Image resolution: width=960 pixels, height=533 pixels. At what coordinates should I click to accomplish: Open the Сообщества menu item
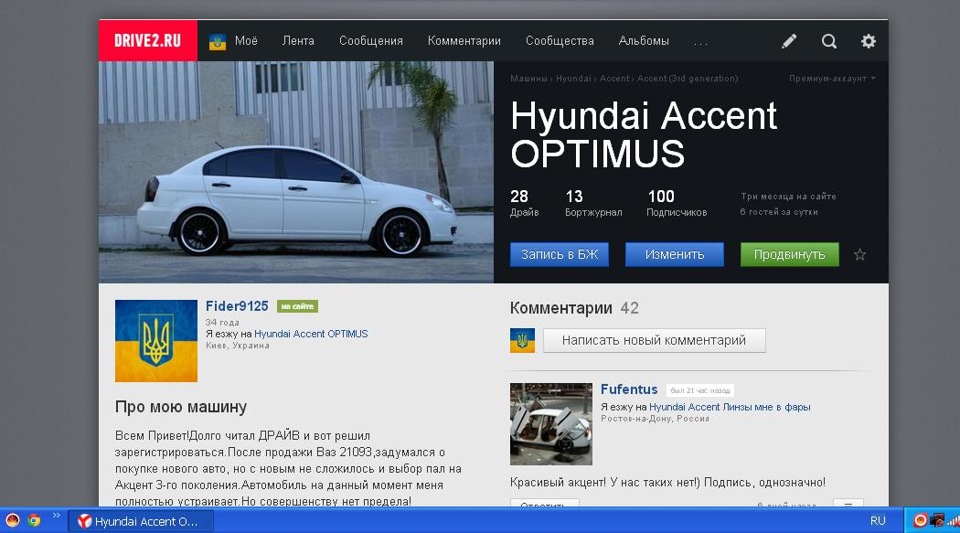click(560, 41)
